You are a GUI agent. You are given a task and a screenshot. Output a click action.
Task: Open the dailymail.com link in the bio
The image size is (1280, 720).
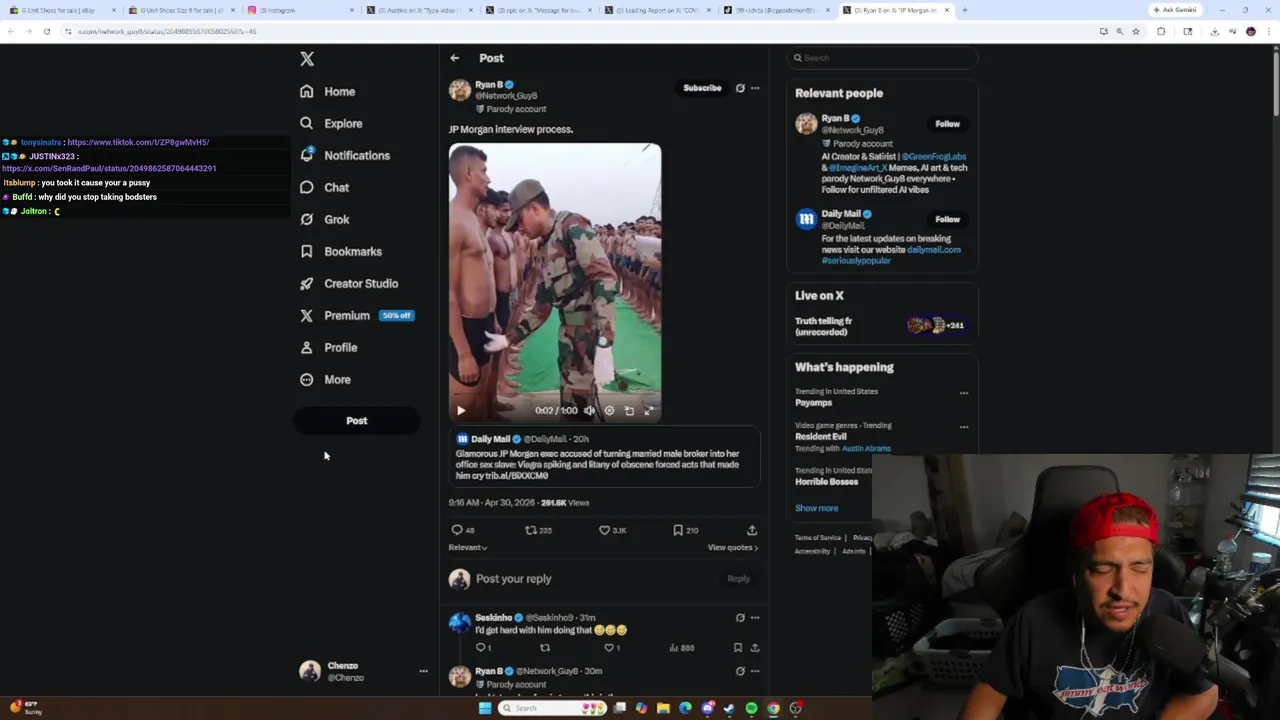pos(934,250)
